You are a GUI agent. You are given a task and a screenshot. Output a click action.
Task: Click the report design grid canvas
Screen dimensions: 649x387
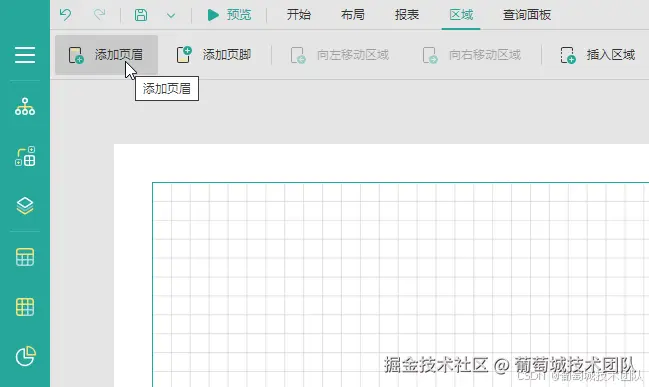tap(401, 285)
